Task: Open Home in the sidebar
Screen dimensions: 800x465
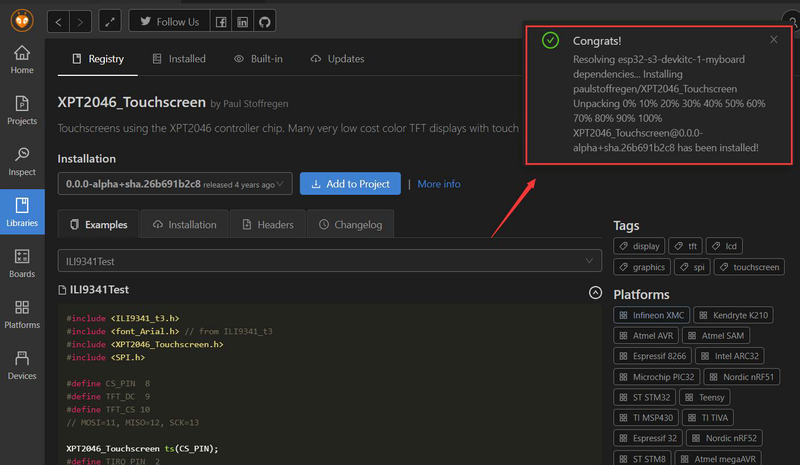Action: [22, 59]
